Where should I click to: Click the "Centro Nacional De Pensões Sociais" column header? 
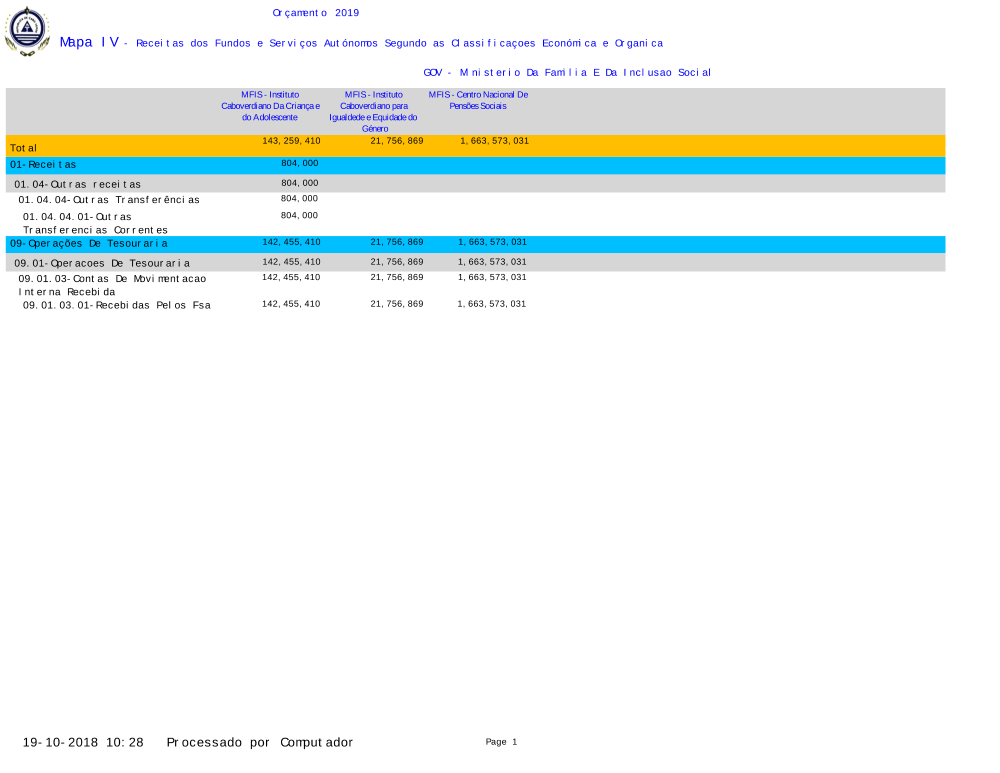tap(478, 100)
